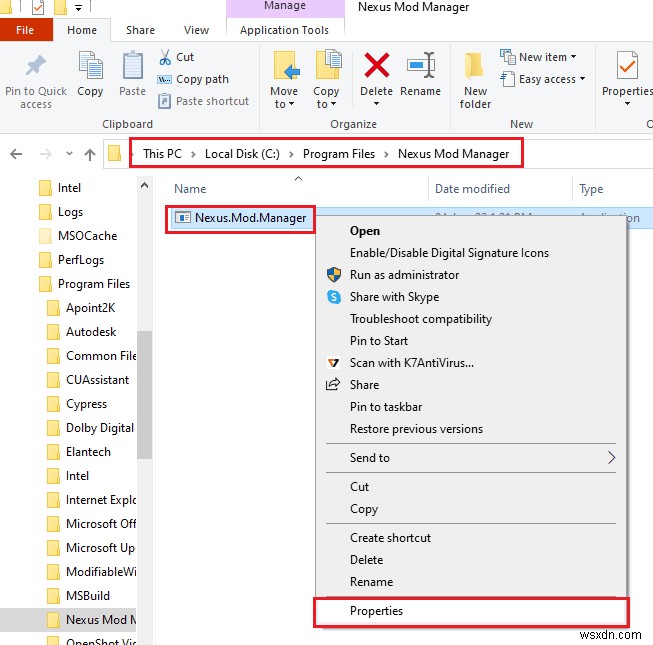This screenshot has height=645, width=653.
Task: Click Local Disk (C:) breadcrumb
Action: pos(242,154)
